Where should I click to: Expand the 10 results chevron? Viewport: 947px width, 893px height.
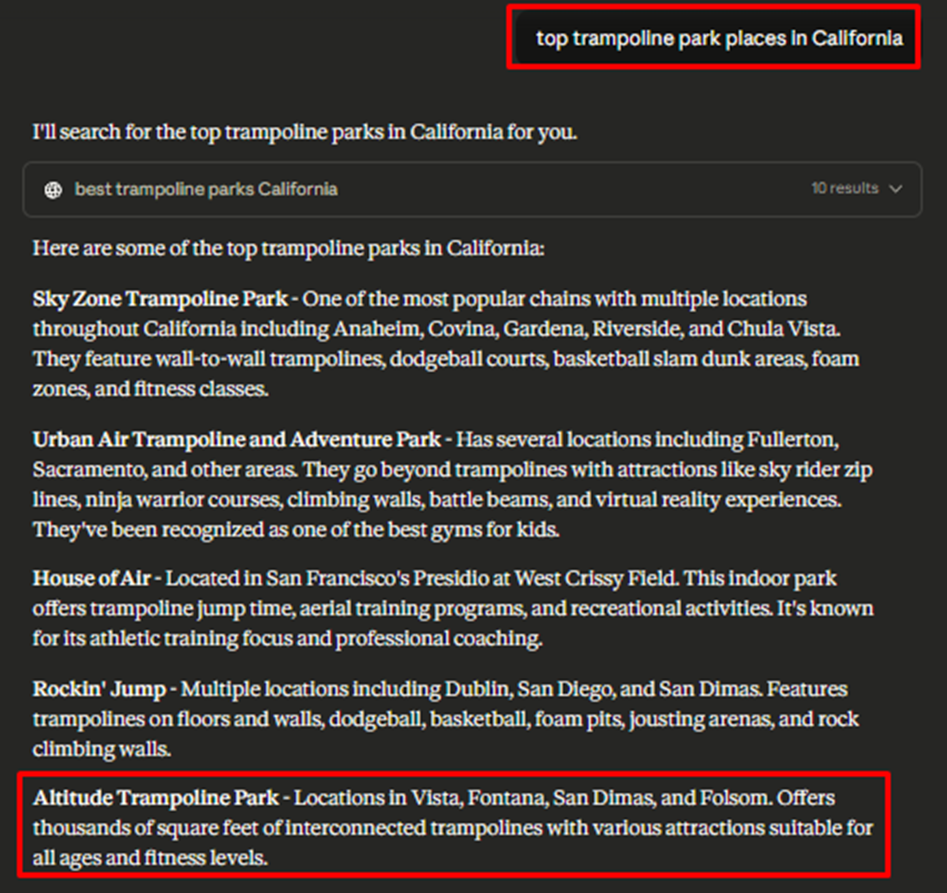click(896, 189)
